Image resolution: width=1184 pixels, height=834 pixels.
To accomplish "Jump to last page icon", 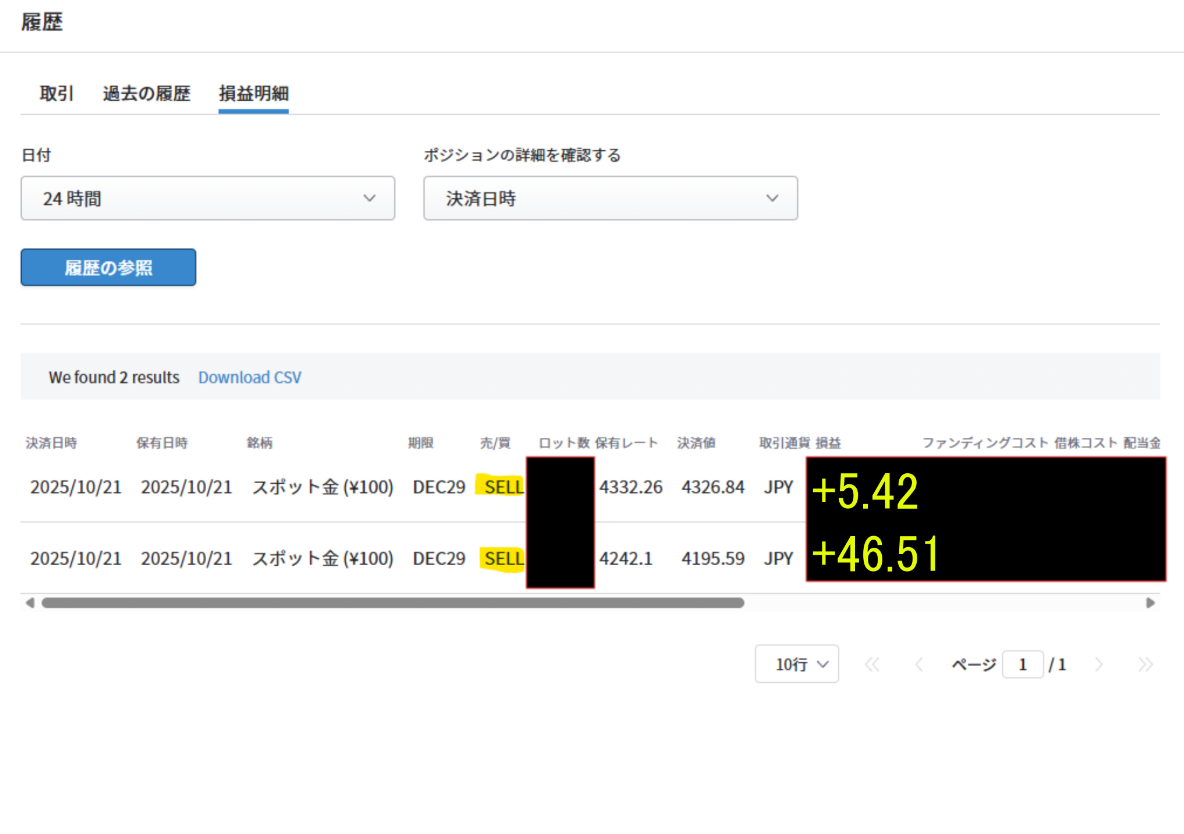I will tap(1145, 664).
